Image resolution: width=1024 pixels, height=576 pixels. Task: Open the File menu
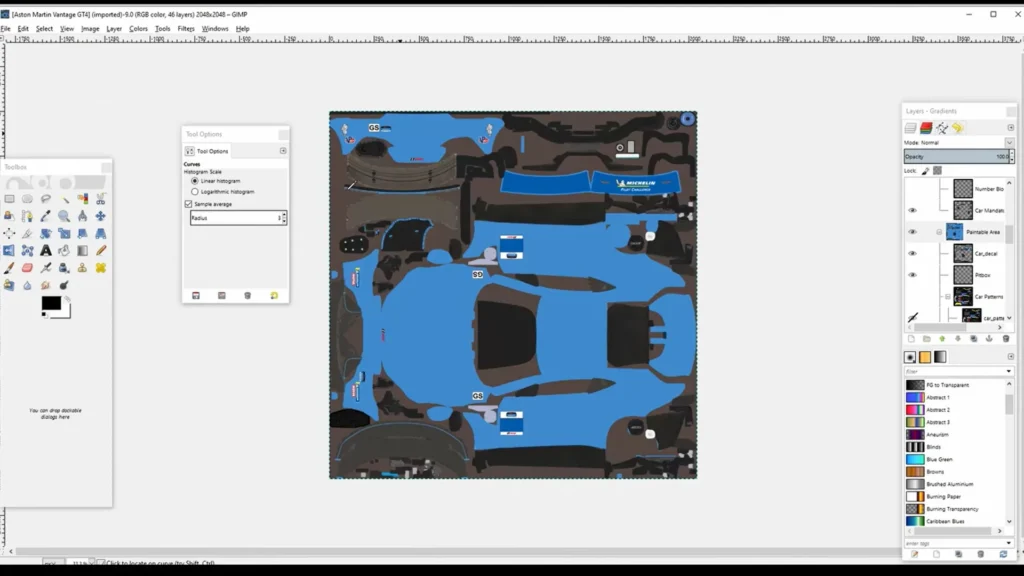coord(5,29)
